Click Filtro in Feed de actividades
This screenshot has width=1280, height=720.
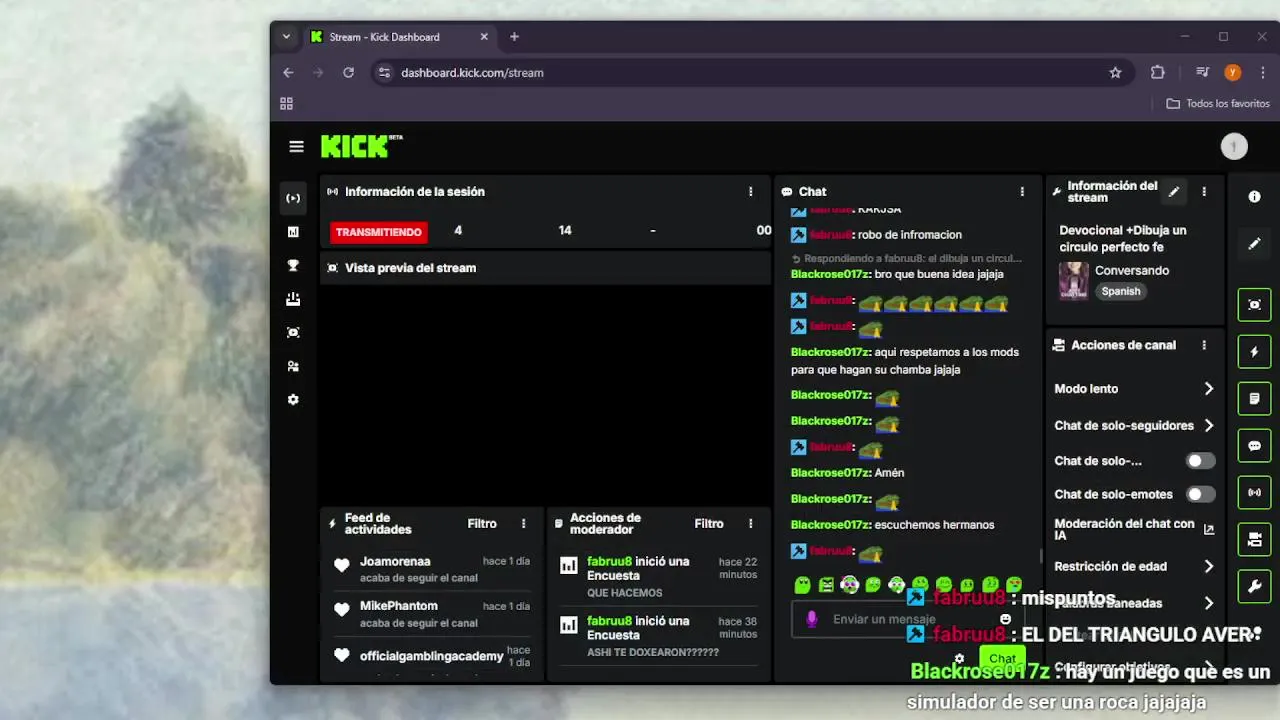pyautogui.click(x=482, y=524)
